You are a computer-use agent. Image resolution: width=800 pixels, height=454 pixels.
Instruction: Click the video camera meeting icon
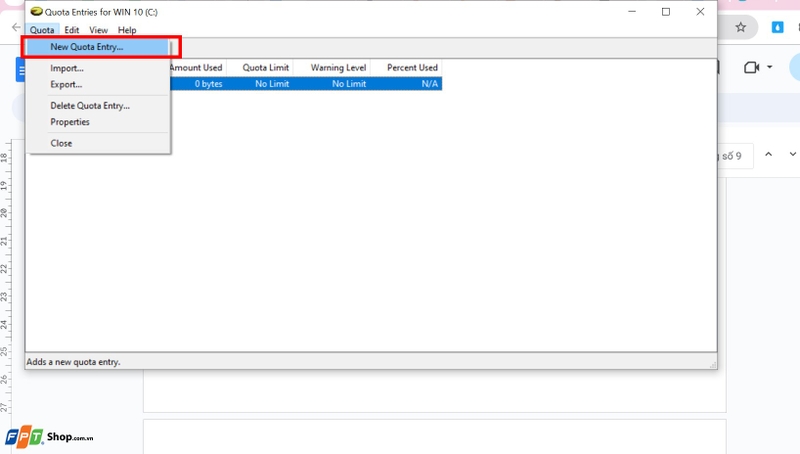pos(752,67)
